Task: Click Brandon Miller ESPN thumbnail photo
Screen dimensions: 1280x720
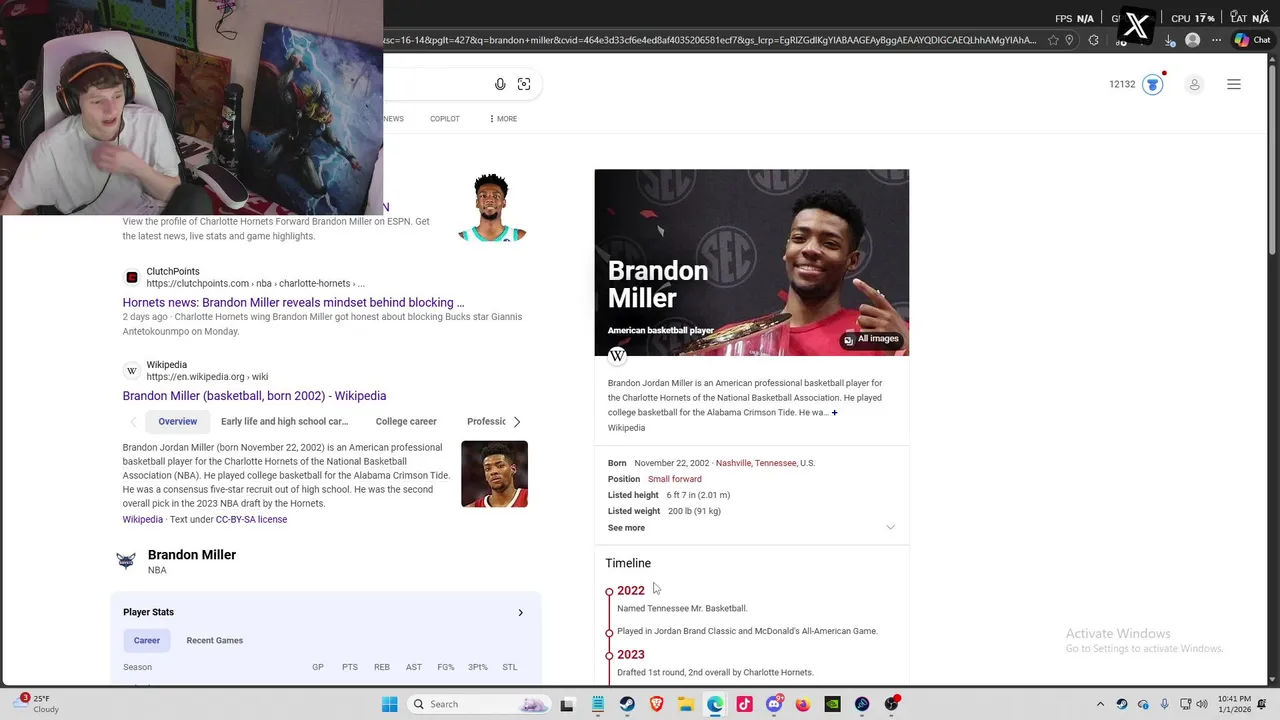Action: pyautogui.click(x=492, y=208)
